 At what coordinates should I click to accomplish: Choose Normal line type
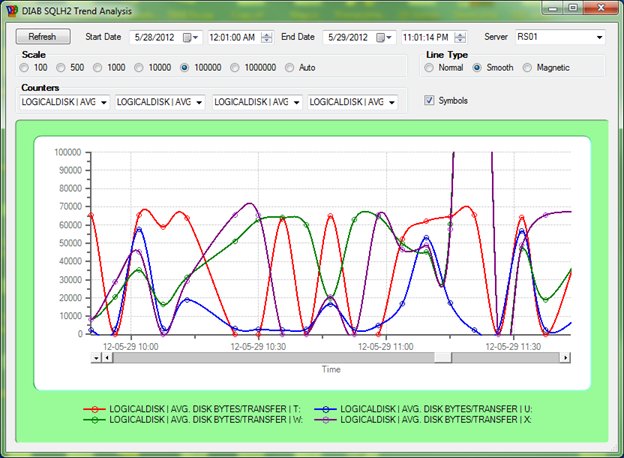(x=444, y=68)
